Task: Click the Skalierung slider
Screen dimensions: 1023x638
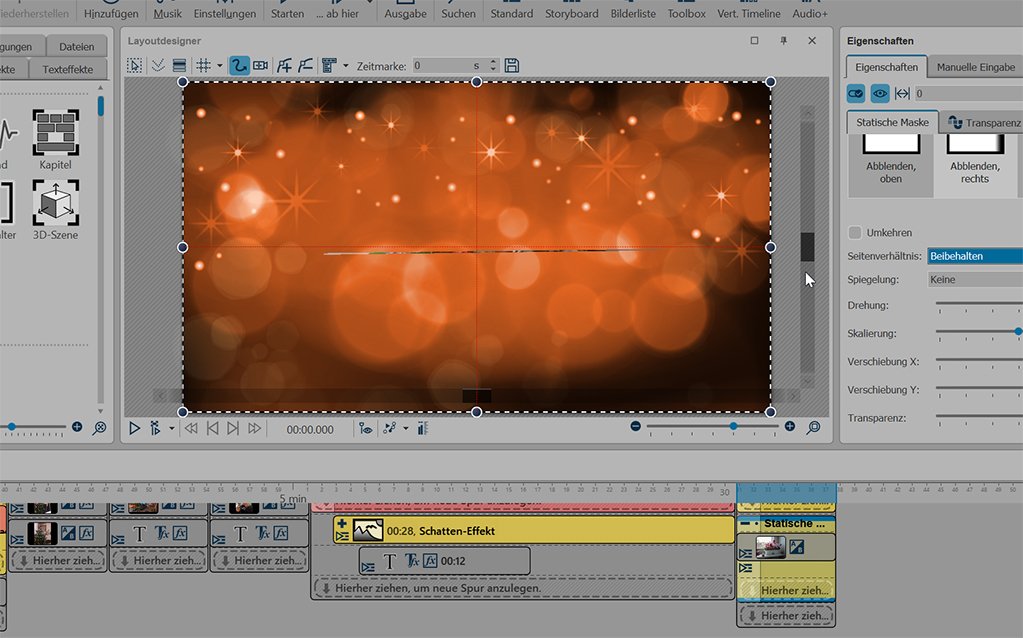Action: 978,331
